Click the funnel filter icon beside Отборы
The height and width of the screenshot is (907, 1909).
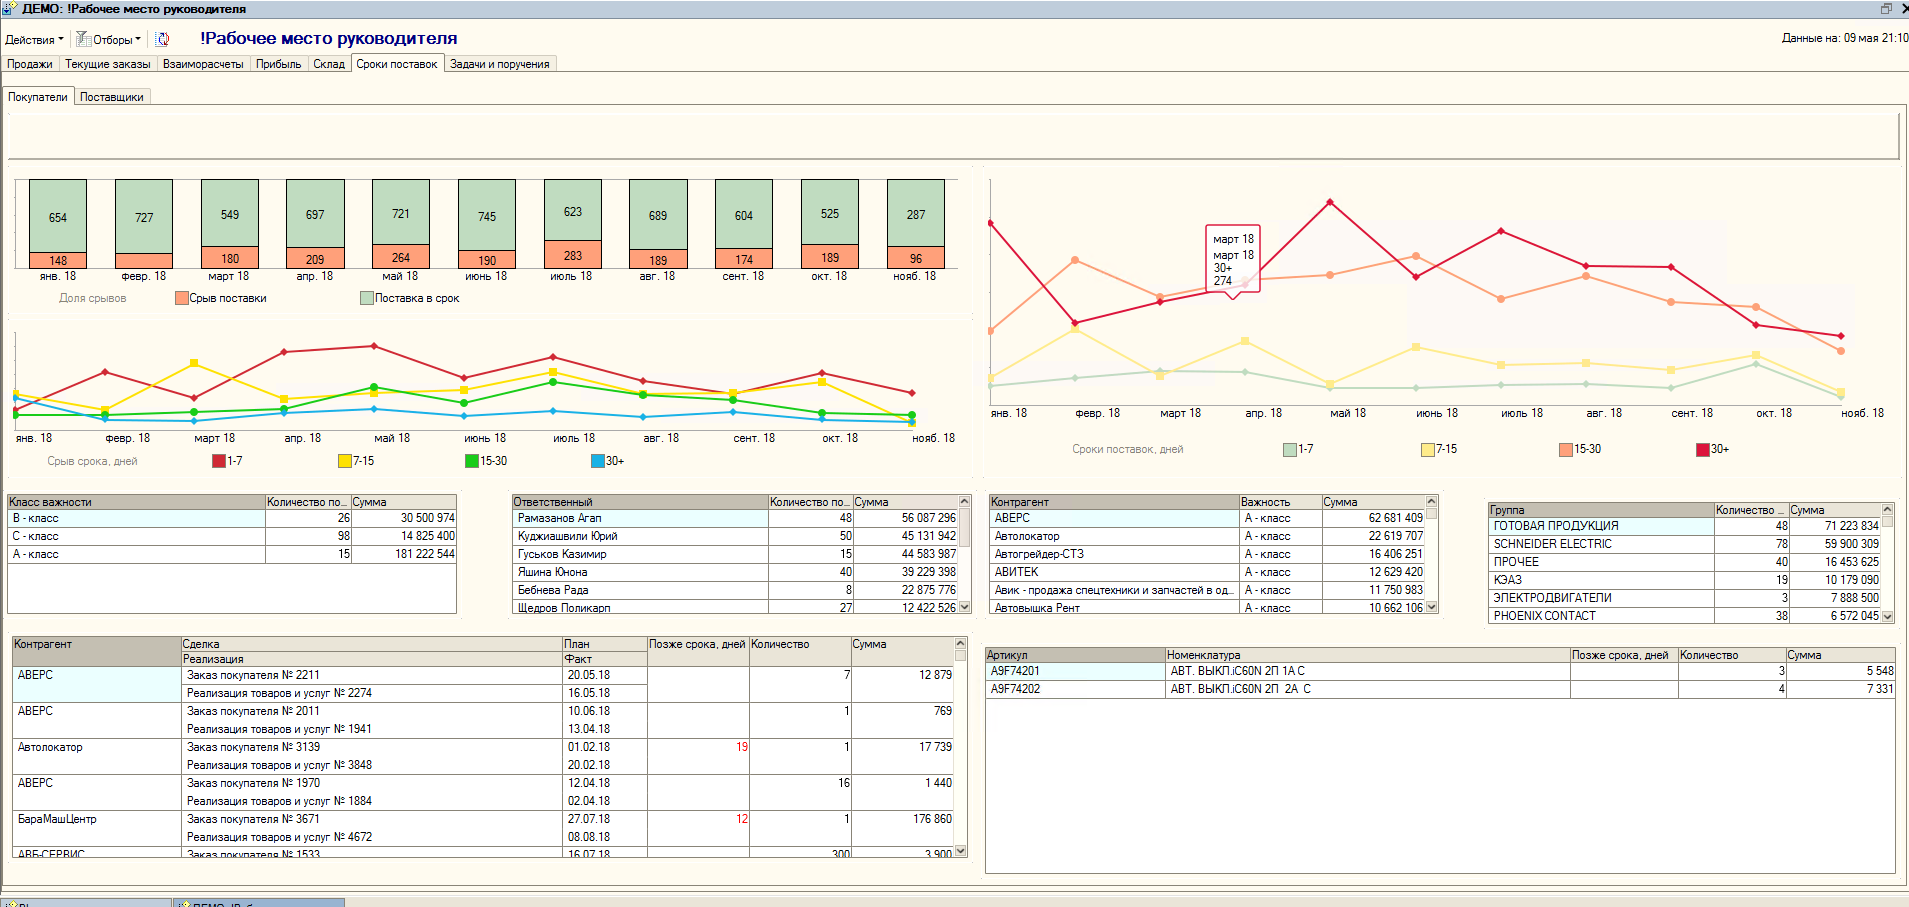pos(84,39)
